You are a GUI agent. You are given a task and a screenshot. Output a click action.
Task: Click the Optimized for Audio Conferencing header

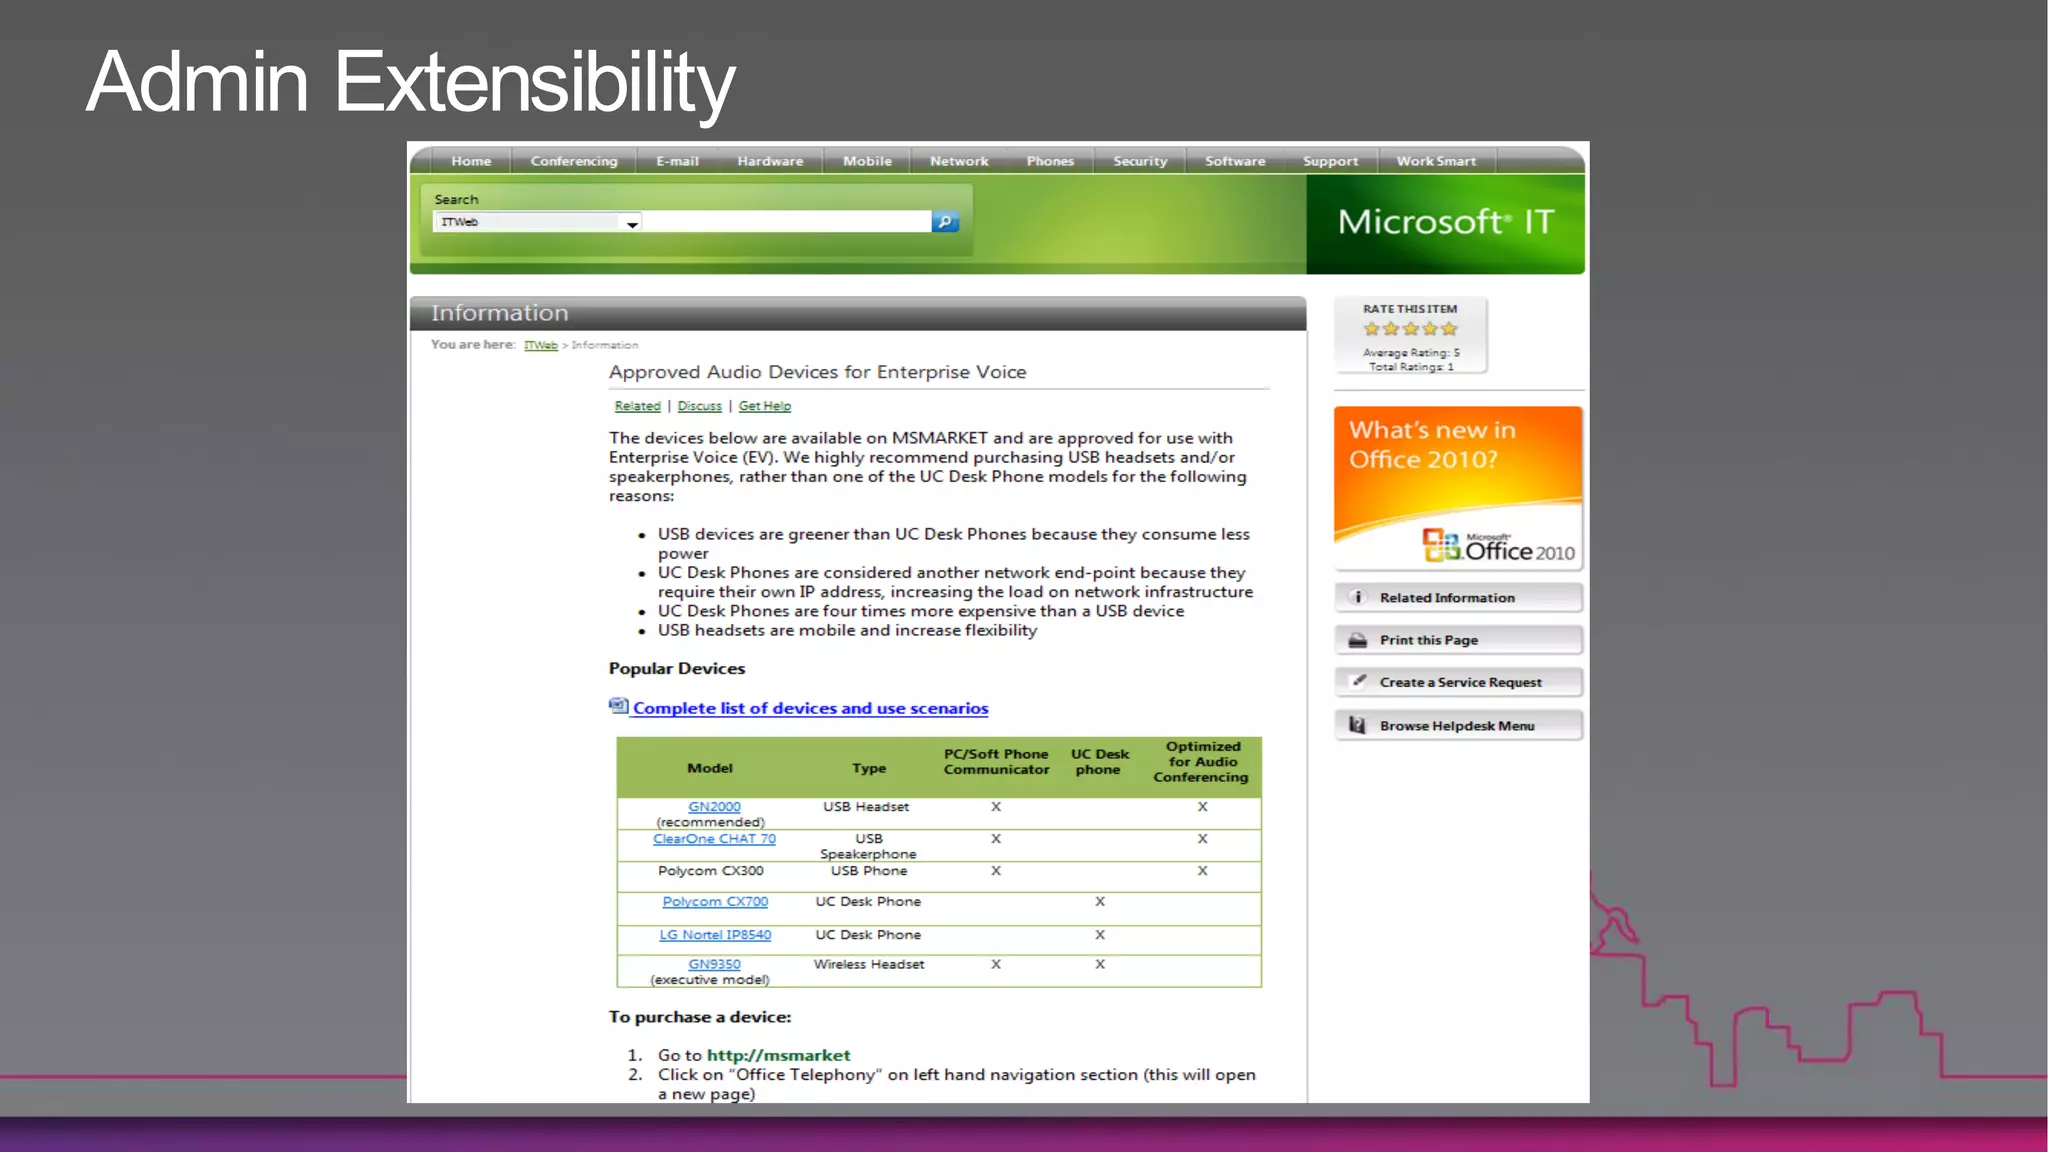1202,762
